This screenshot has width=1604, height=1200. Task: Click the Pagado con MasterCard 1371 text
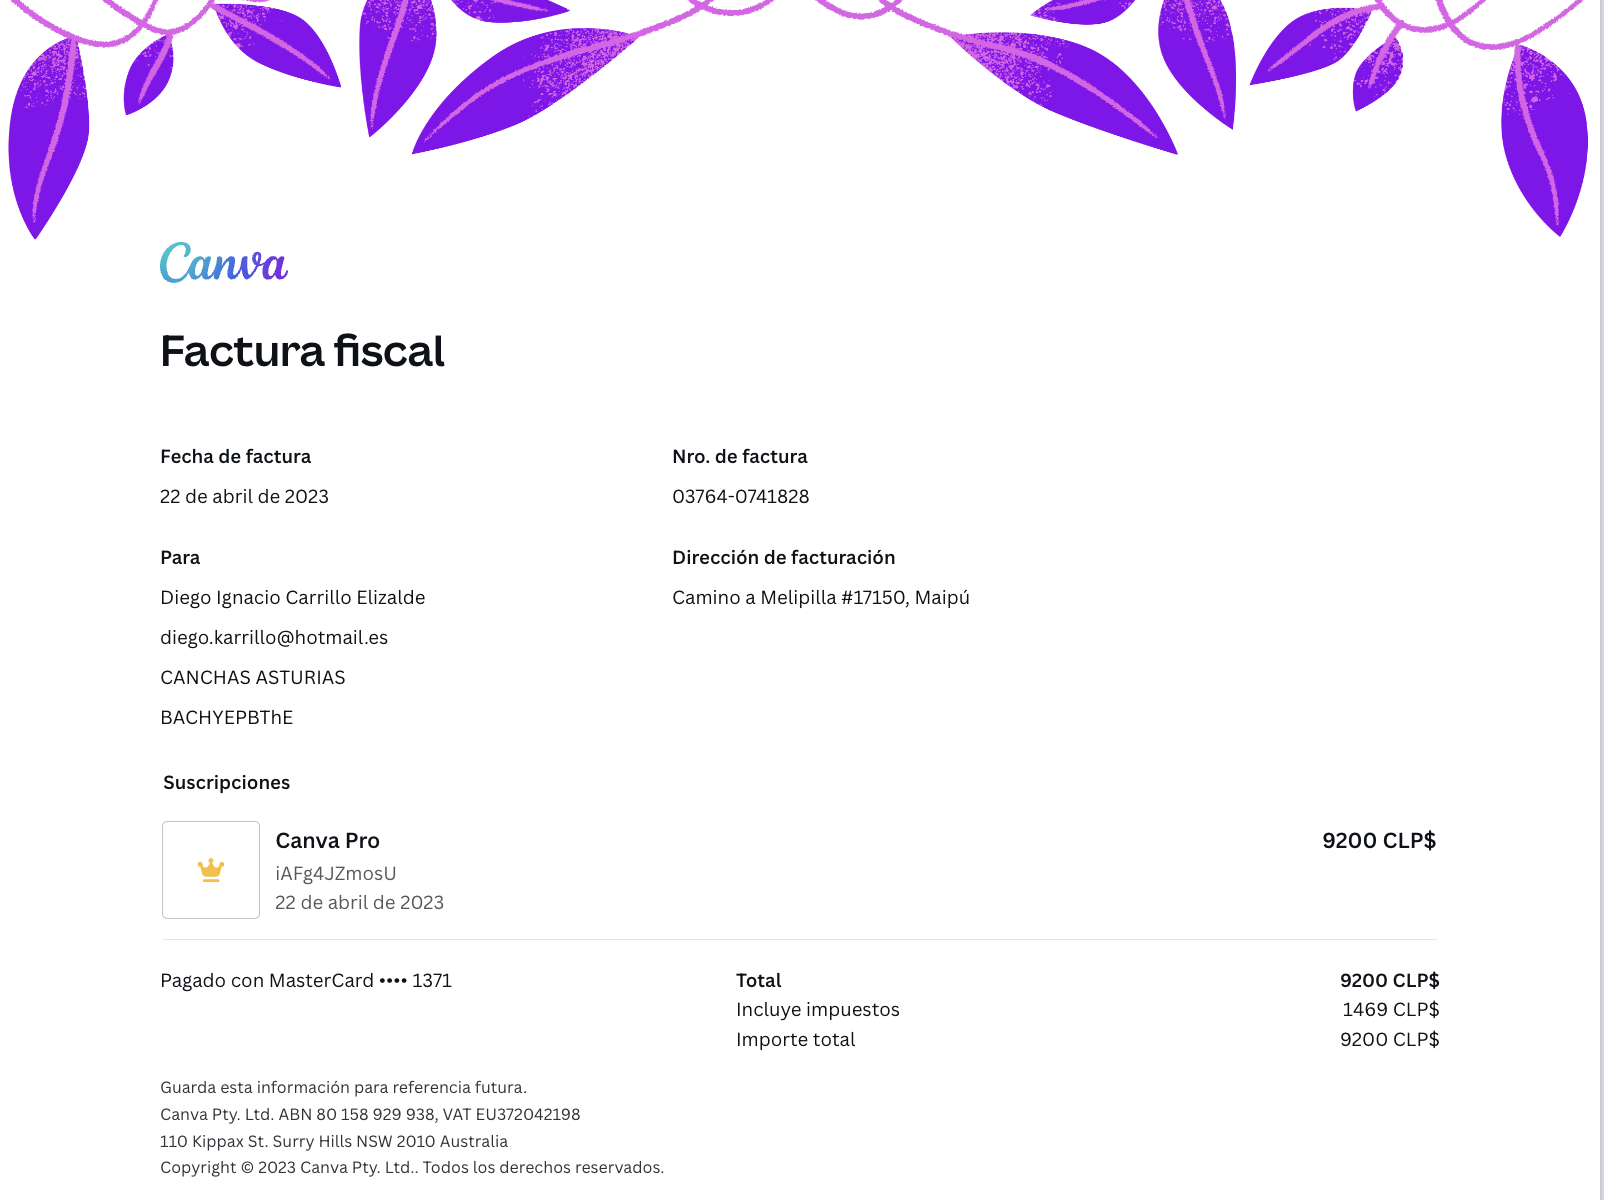[305, 981]
